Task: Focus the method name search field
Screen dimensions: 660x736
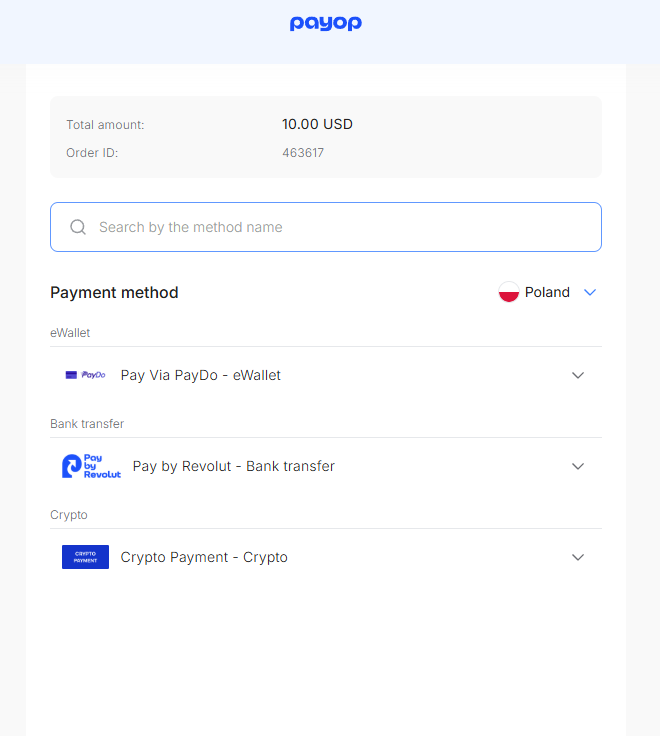Action: [x=326, y=227]
